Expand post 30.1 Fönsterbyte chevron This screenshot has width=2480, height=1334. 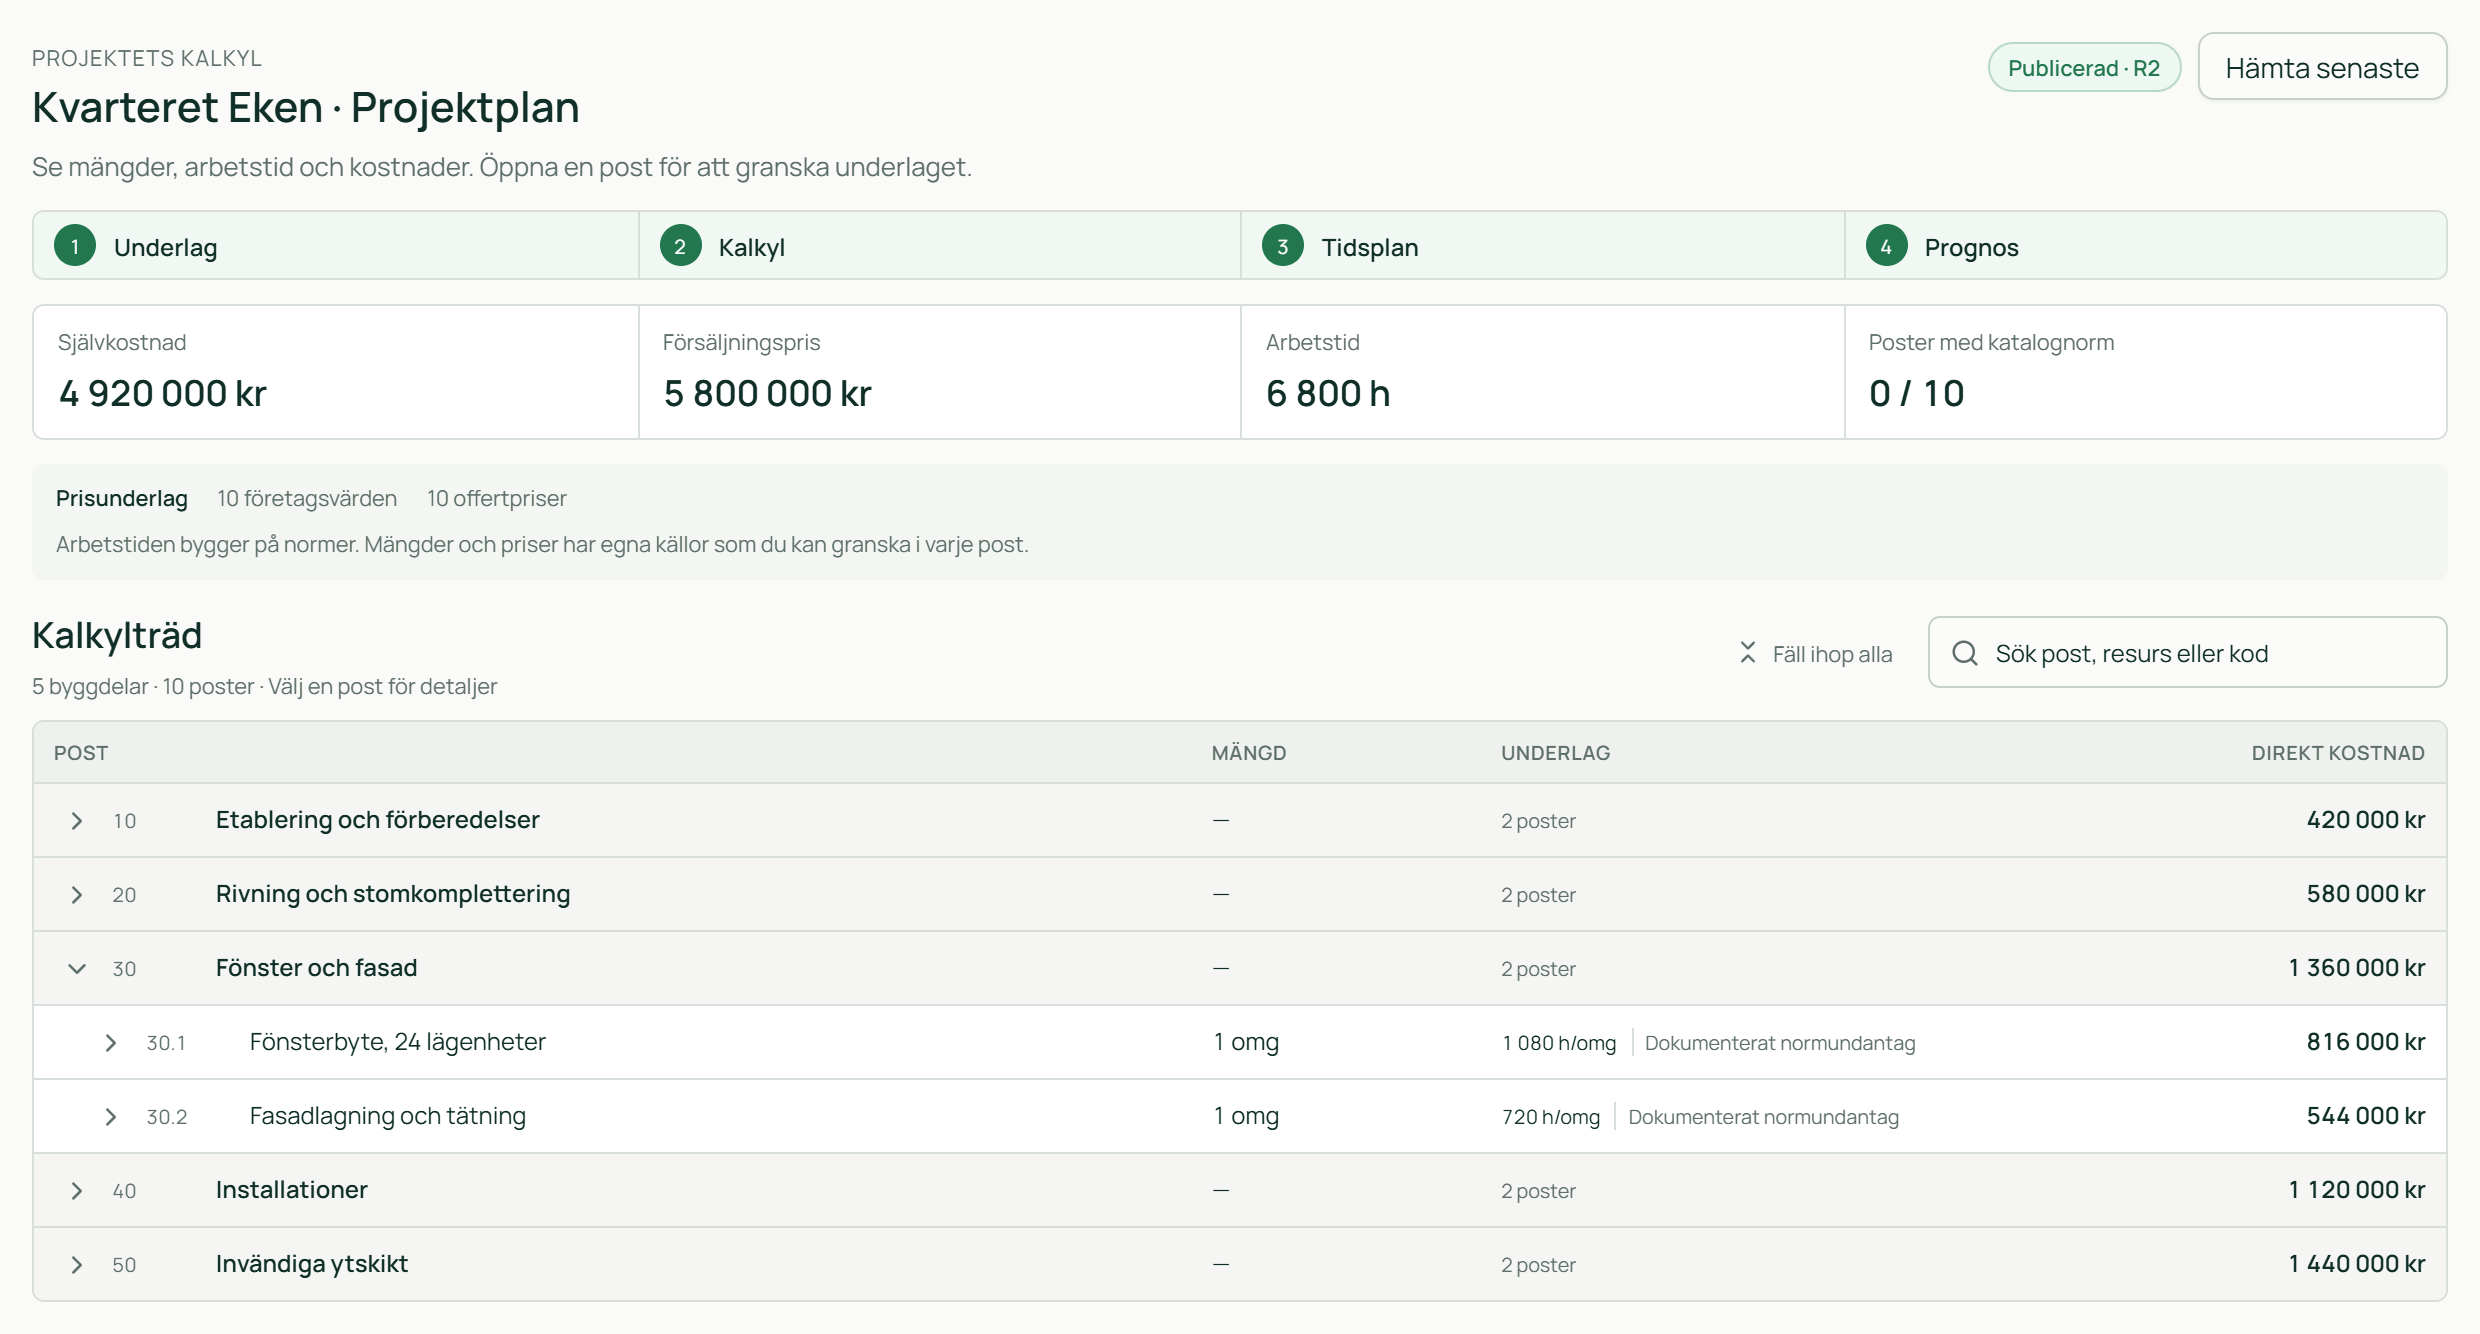[x=111, y=1043]
